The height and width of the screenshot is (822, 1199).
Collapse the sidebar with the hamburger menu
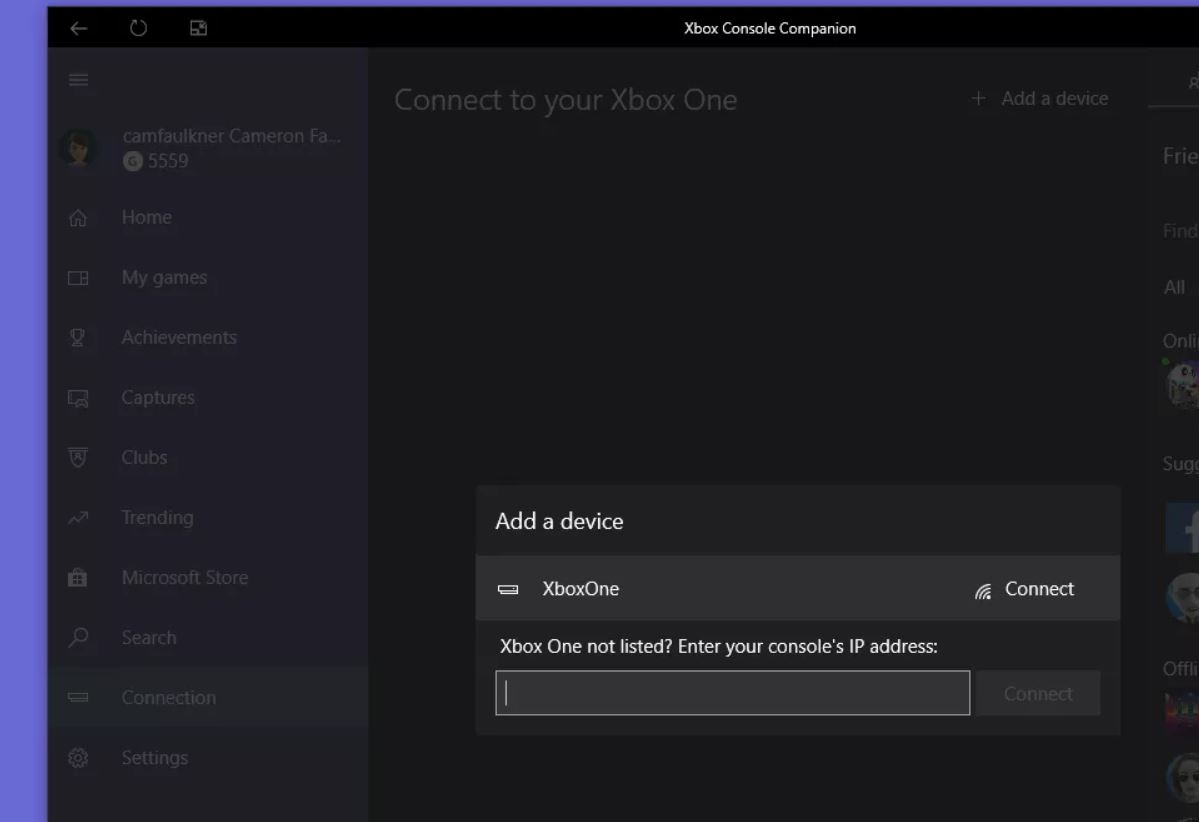click(x=78, y=79)
